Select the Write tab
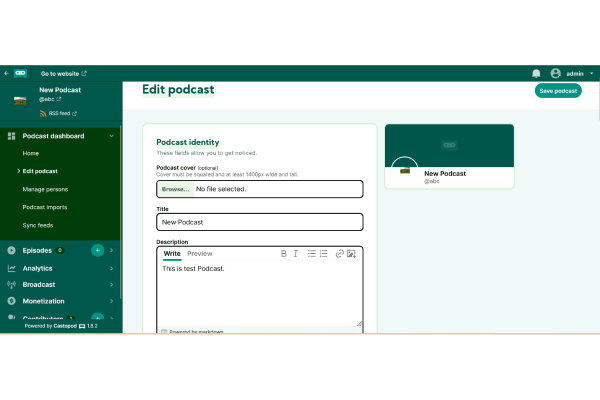600x400 pixels. 172,254
